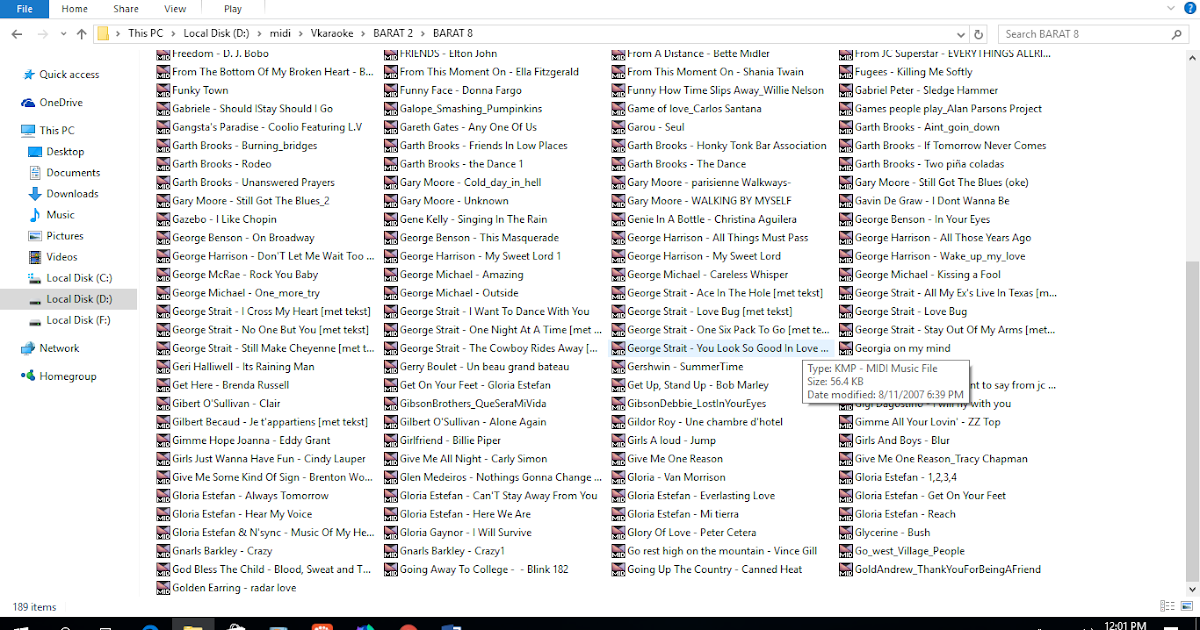This screenshot has width=1200, height=630.
Task: Switch to details view in status bar
Action: tap(1167, 606)
